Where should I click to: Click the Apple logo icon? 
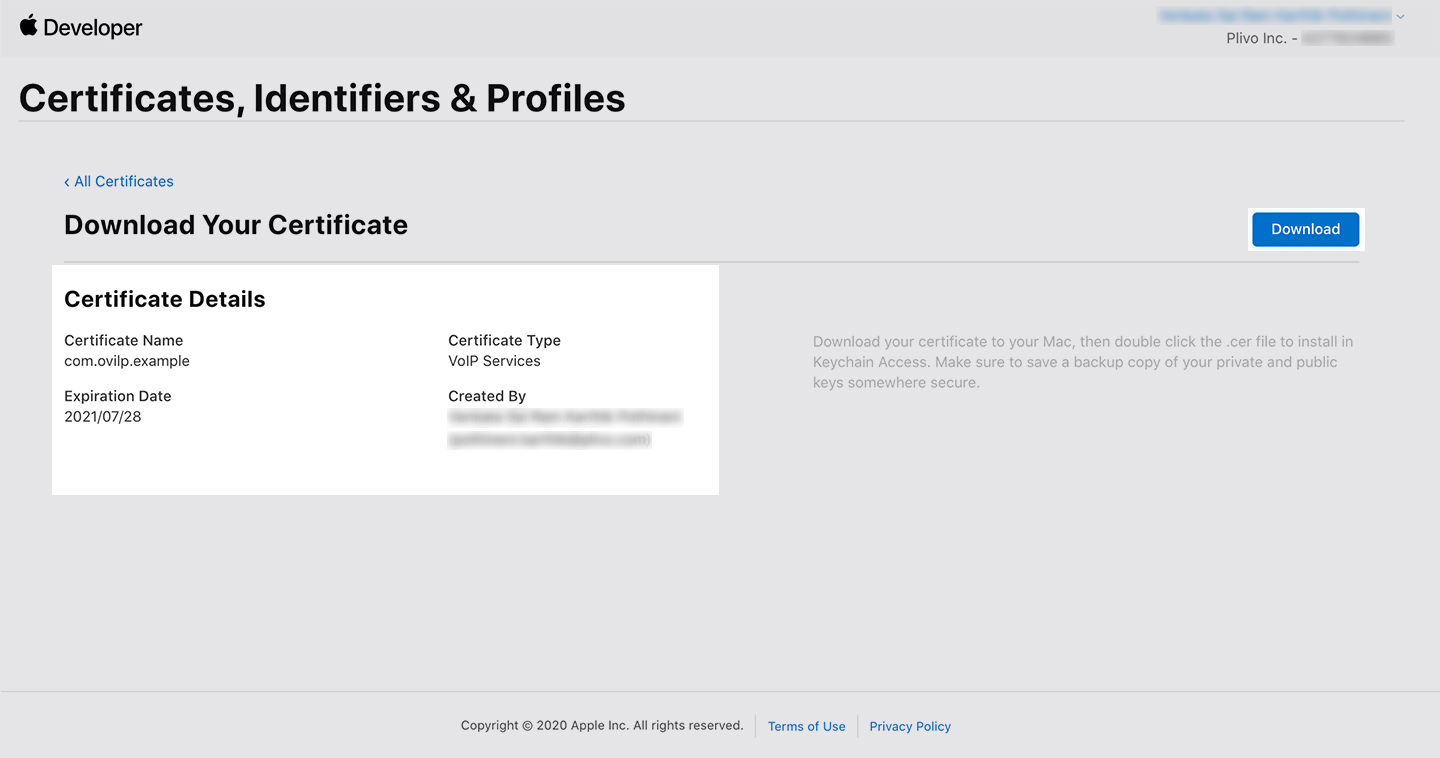point(28,26)
